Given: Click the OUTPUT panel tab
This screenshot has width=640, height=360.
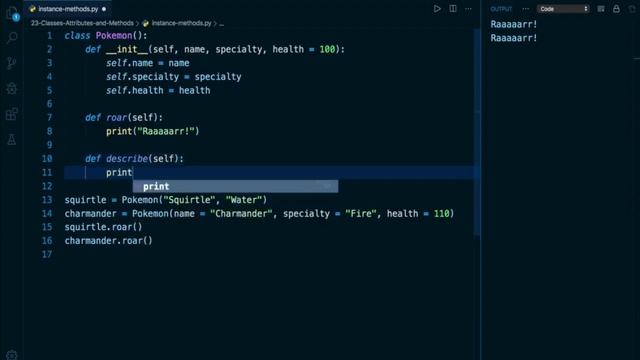Looking at the screenshot, I should [x=501, y=9].
